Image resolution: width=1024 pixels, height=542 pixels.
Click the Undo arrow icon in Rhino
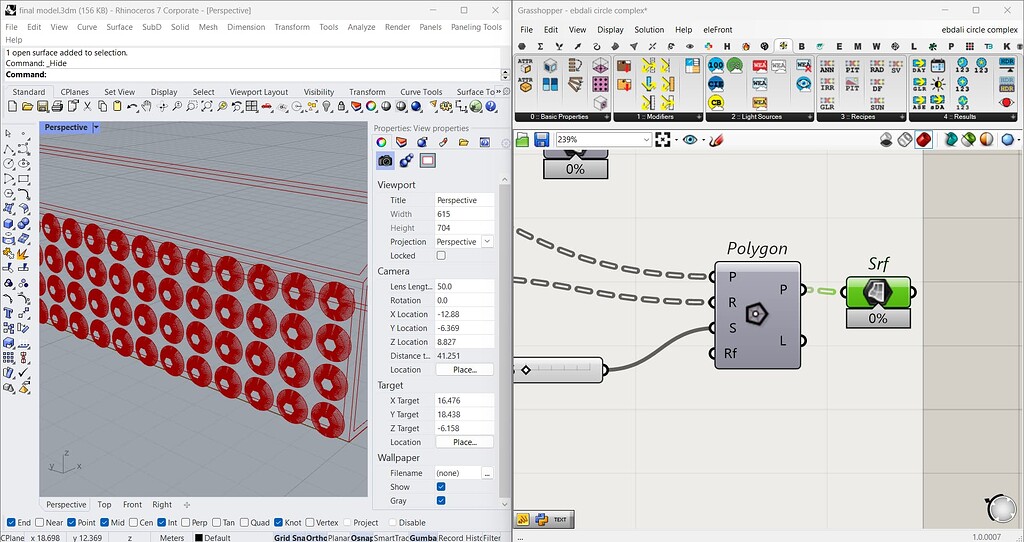pos(133,106)
